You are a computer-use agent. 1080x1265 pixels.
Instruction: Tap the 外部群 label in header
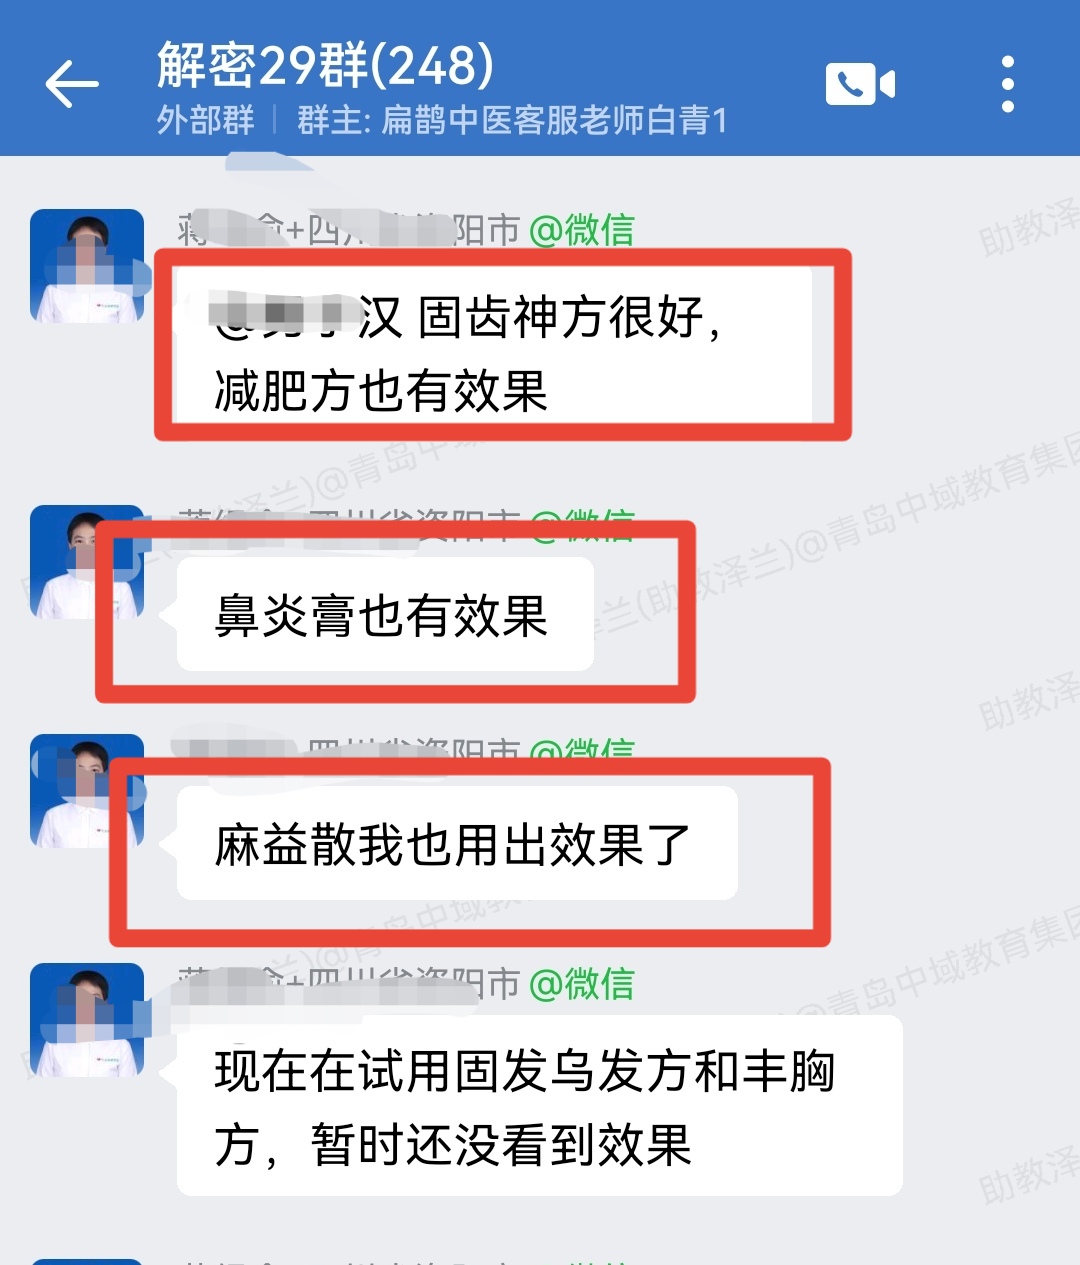pos(206,121)
